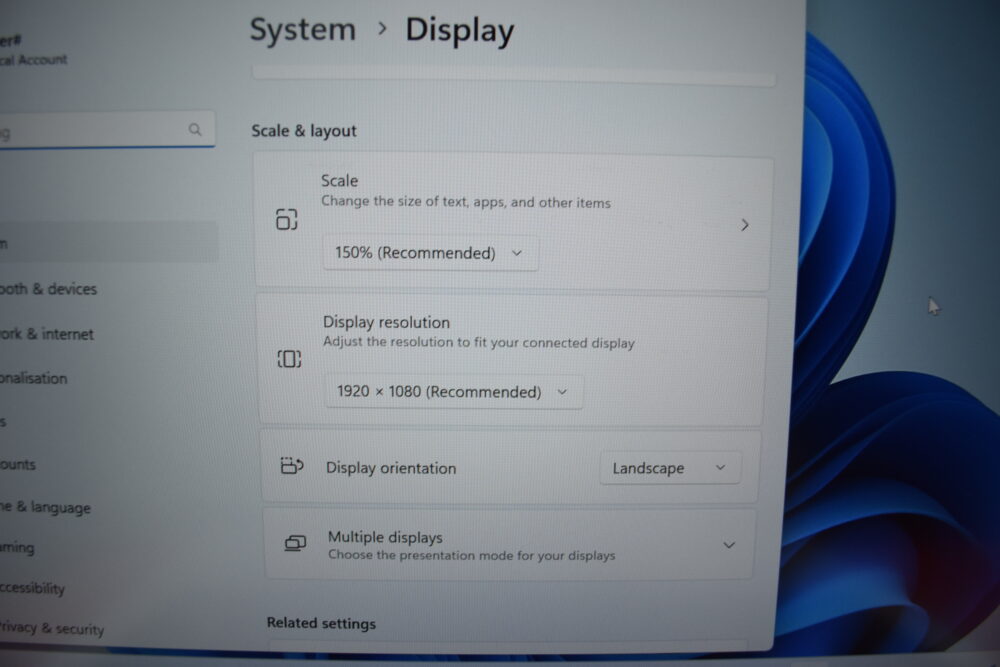The image size is (1000, 667).
Task: Click the Display resolution label
Action: tap(386, 322)
